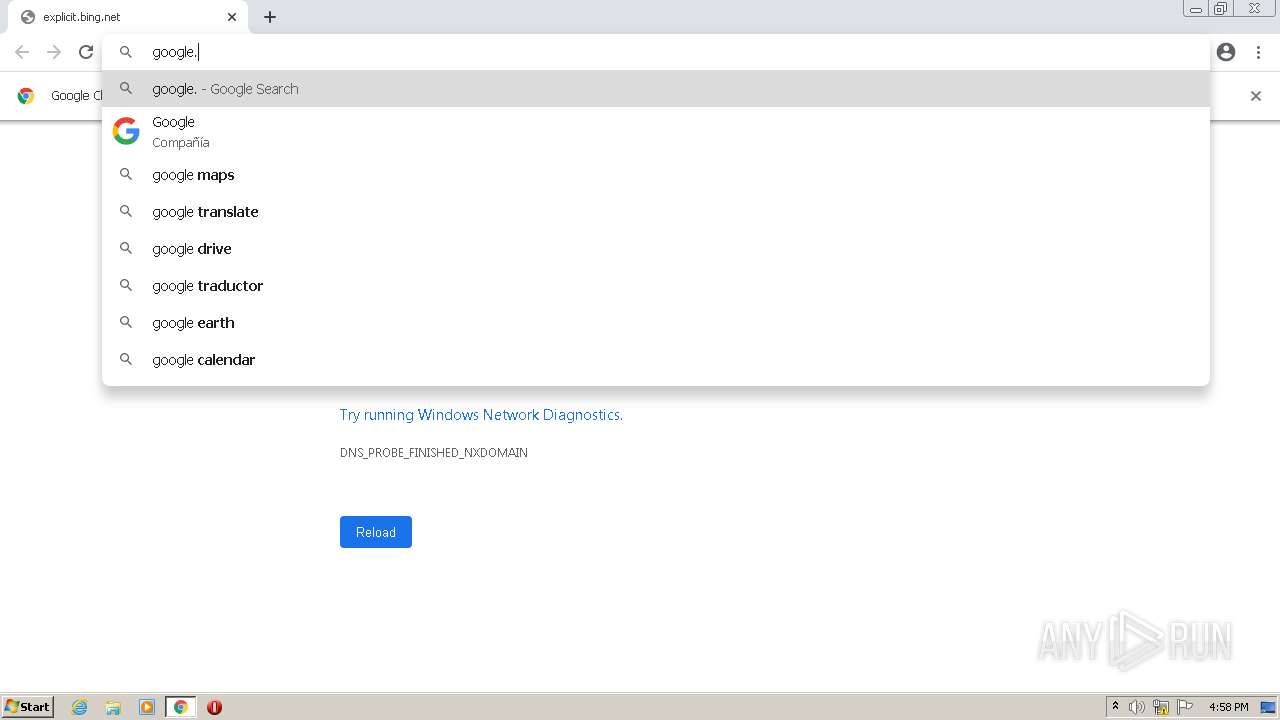Click the blue Reload button

point(376,532)
